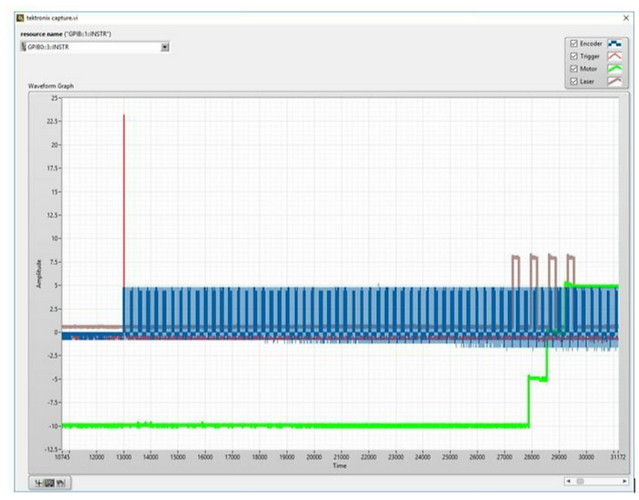Click the horizontal scrollbar thumb below graph
The image size is (639, 500).
click(x=580, y=481)
